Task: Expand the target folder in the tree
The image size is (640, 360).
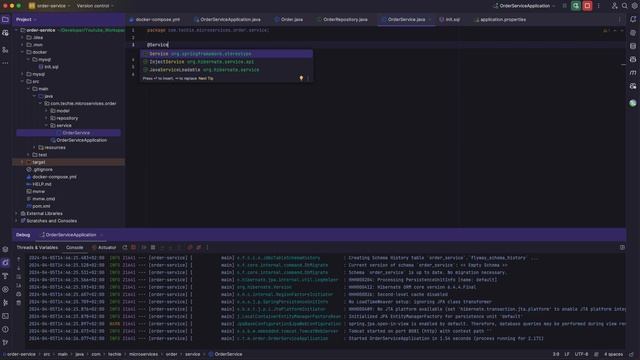Action: coord(22,162)
